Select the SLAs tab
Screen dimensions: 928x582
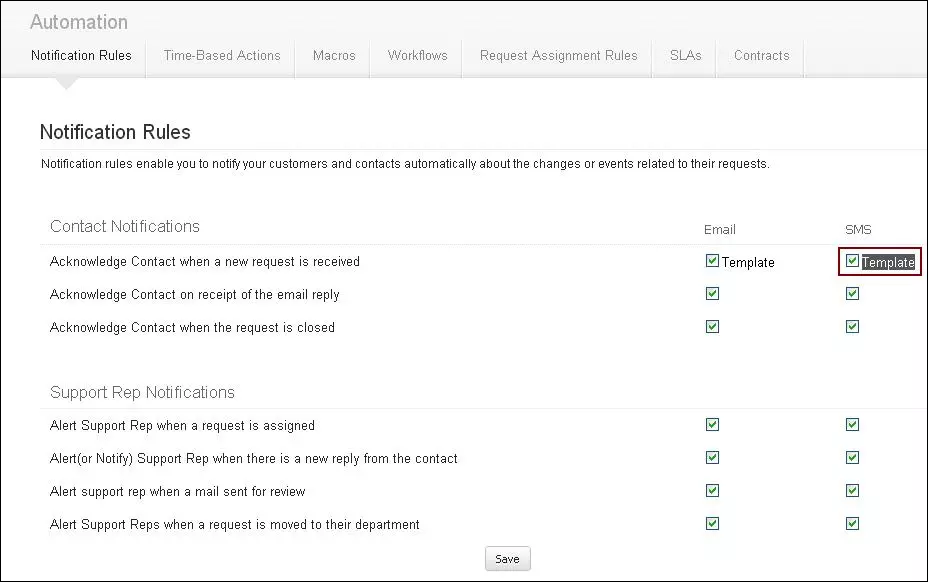coord(685,56)
